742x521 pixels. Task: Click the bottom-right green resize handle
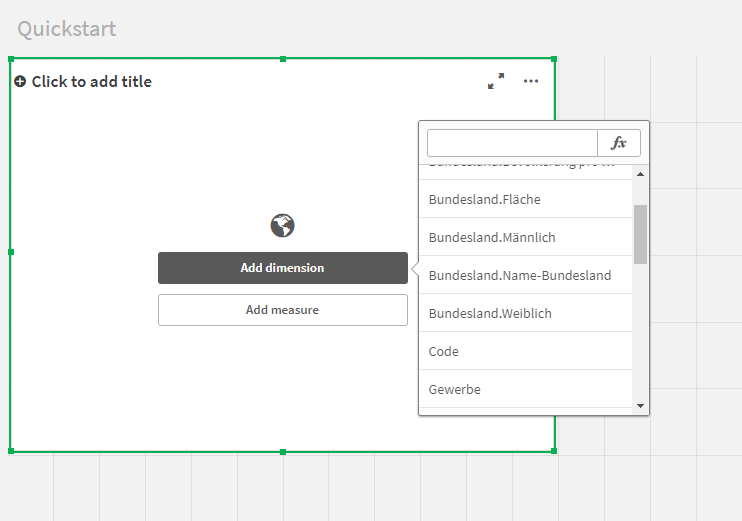[x=554, y=451]
